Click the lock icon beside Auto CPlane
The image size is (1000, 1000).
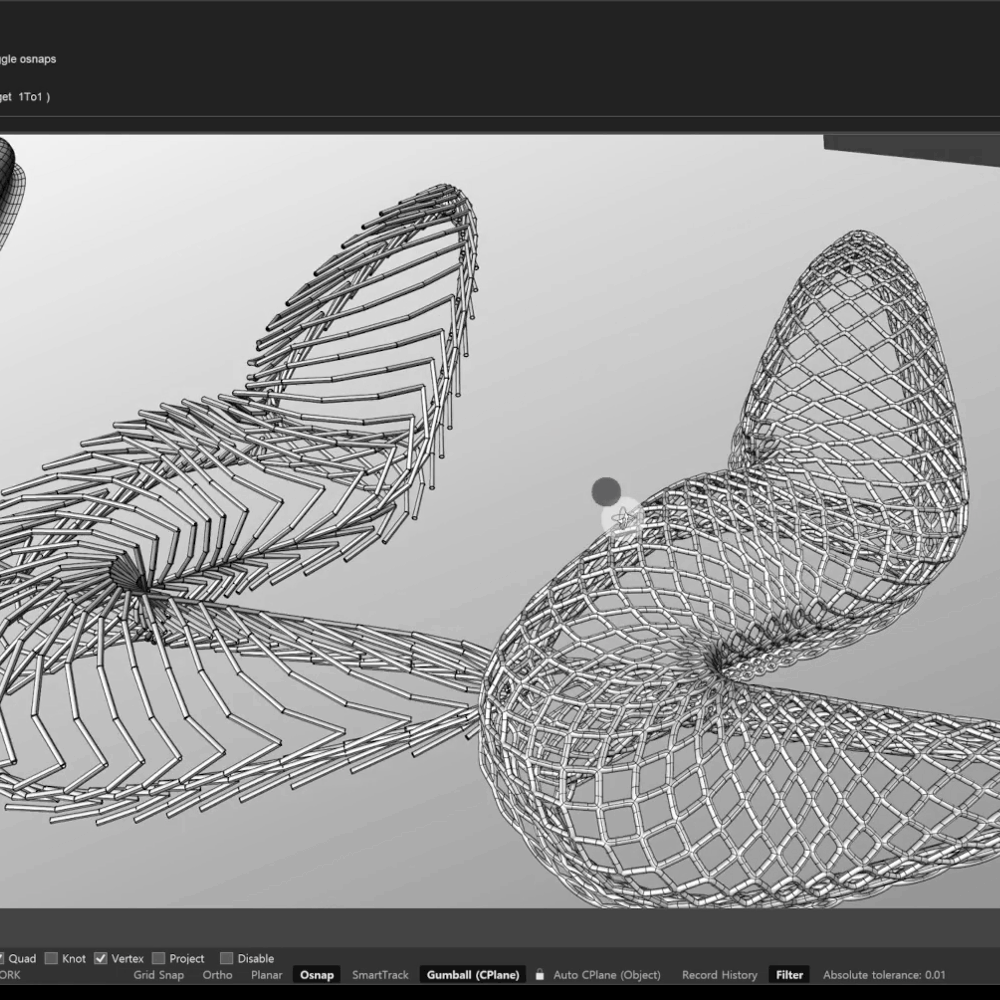(x=540, y=975)
